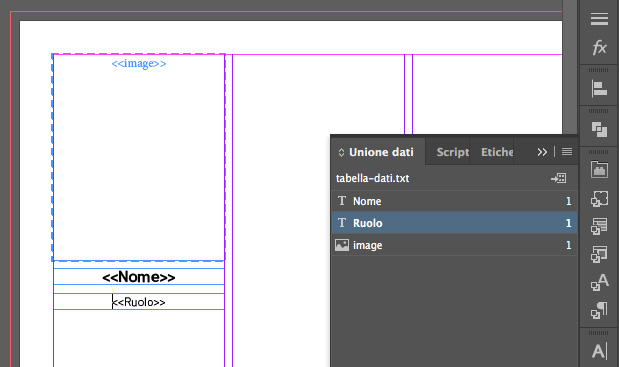Image resolution: width=619 pixels, height=367 pixels.
Task: Open the Table Styles panel icon
Action: click(x=599, y=227)
